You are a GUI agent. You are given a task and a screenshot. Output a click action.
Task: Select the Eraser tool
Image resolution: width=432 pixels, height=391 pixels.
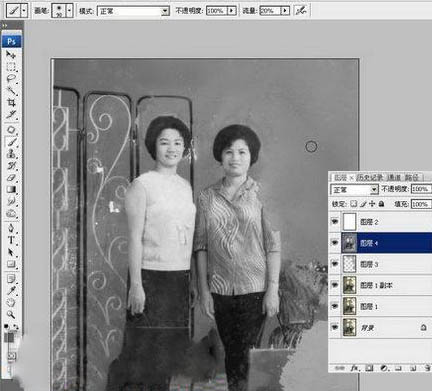click(x=11, y=178)
